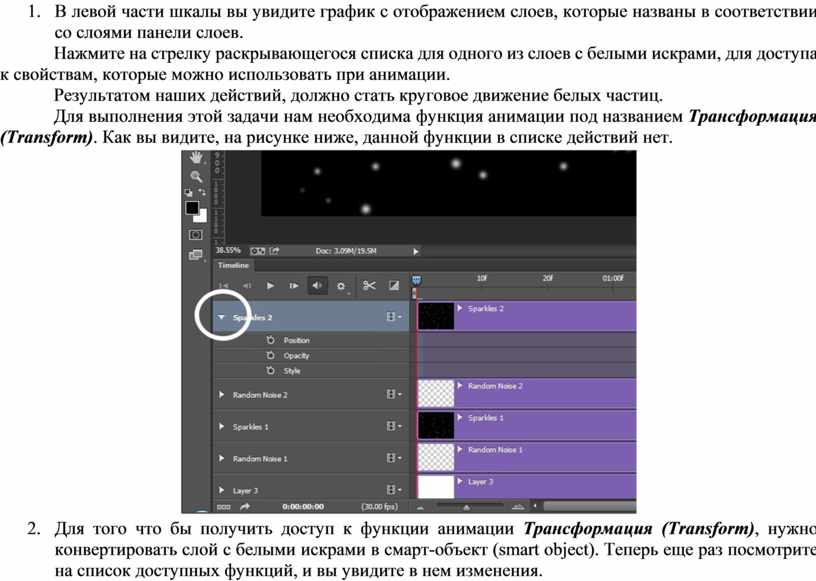Screen dimensions: 816x581
Task: Click the blue playhead marker
Action: (x=417, y=279)
